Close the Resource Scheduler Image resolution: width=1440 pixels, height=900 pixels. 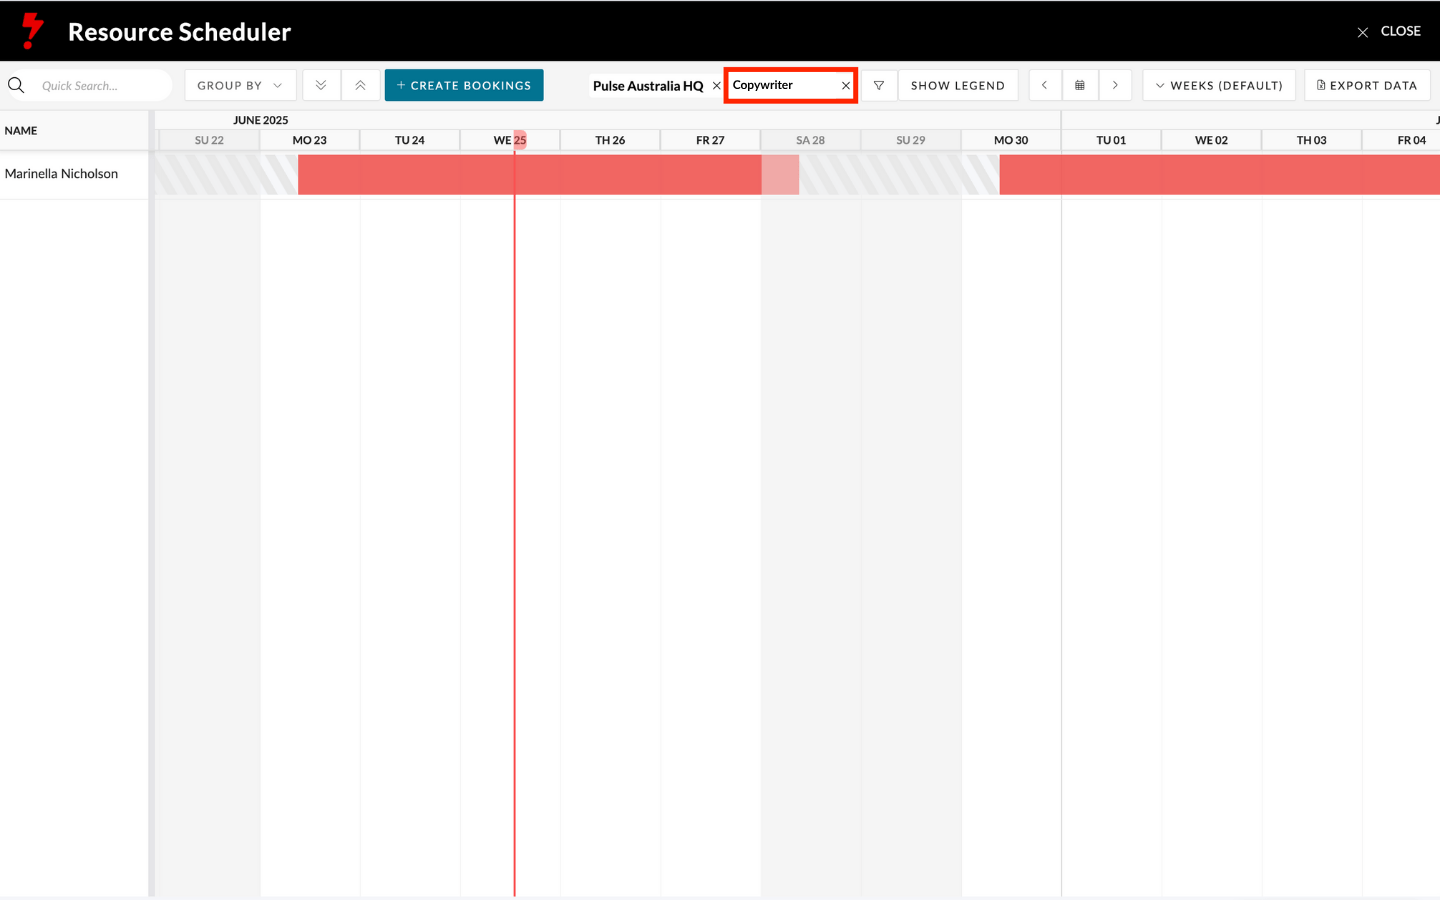(x=1389, y=31)
